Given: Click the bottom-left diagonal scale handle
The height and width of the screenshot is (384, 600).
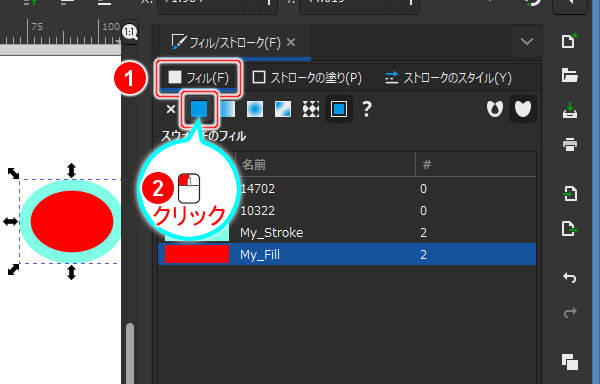Looking at the screenshot, I should tap(13, 269).
